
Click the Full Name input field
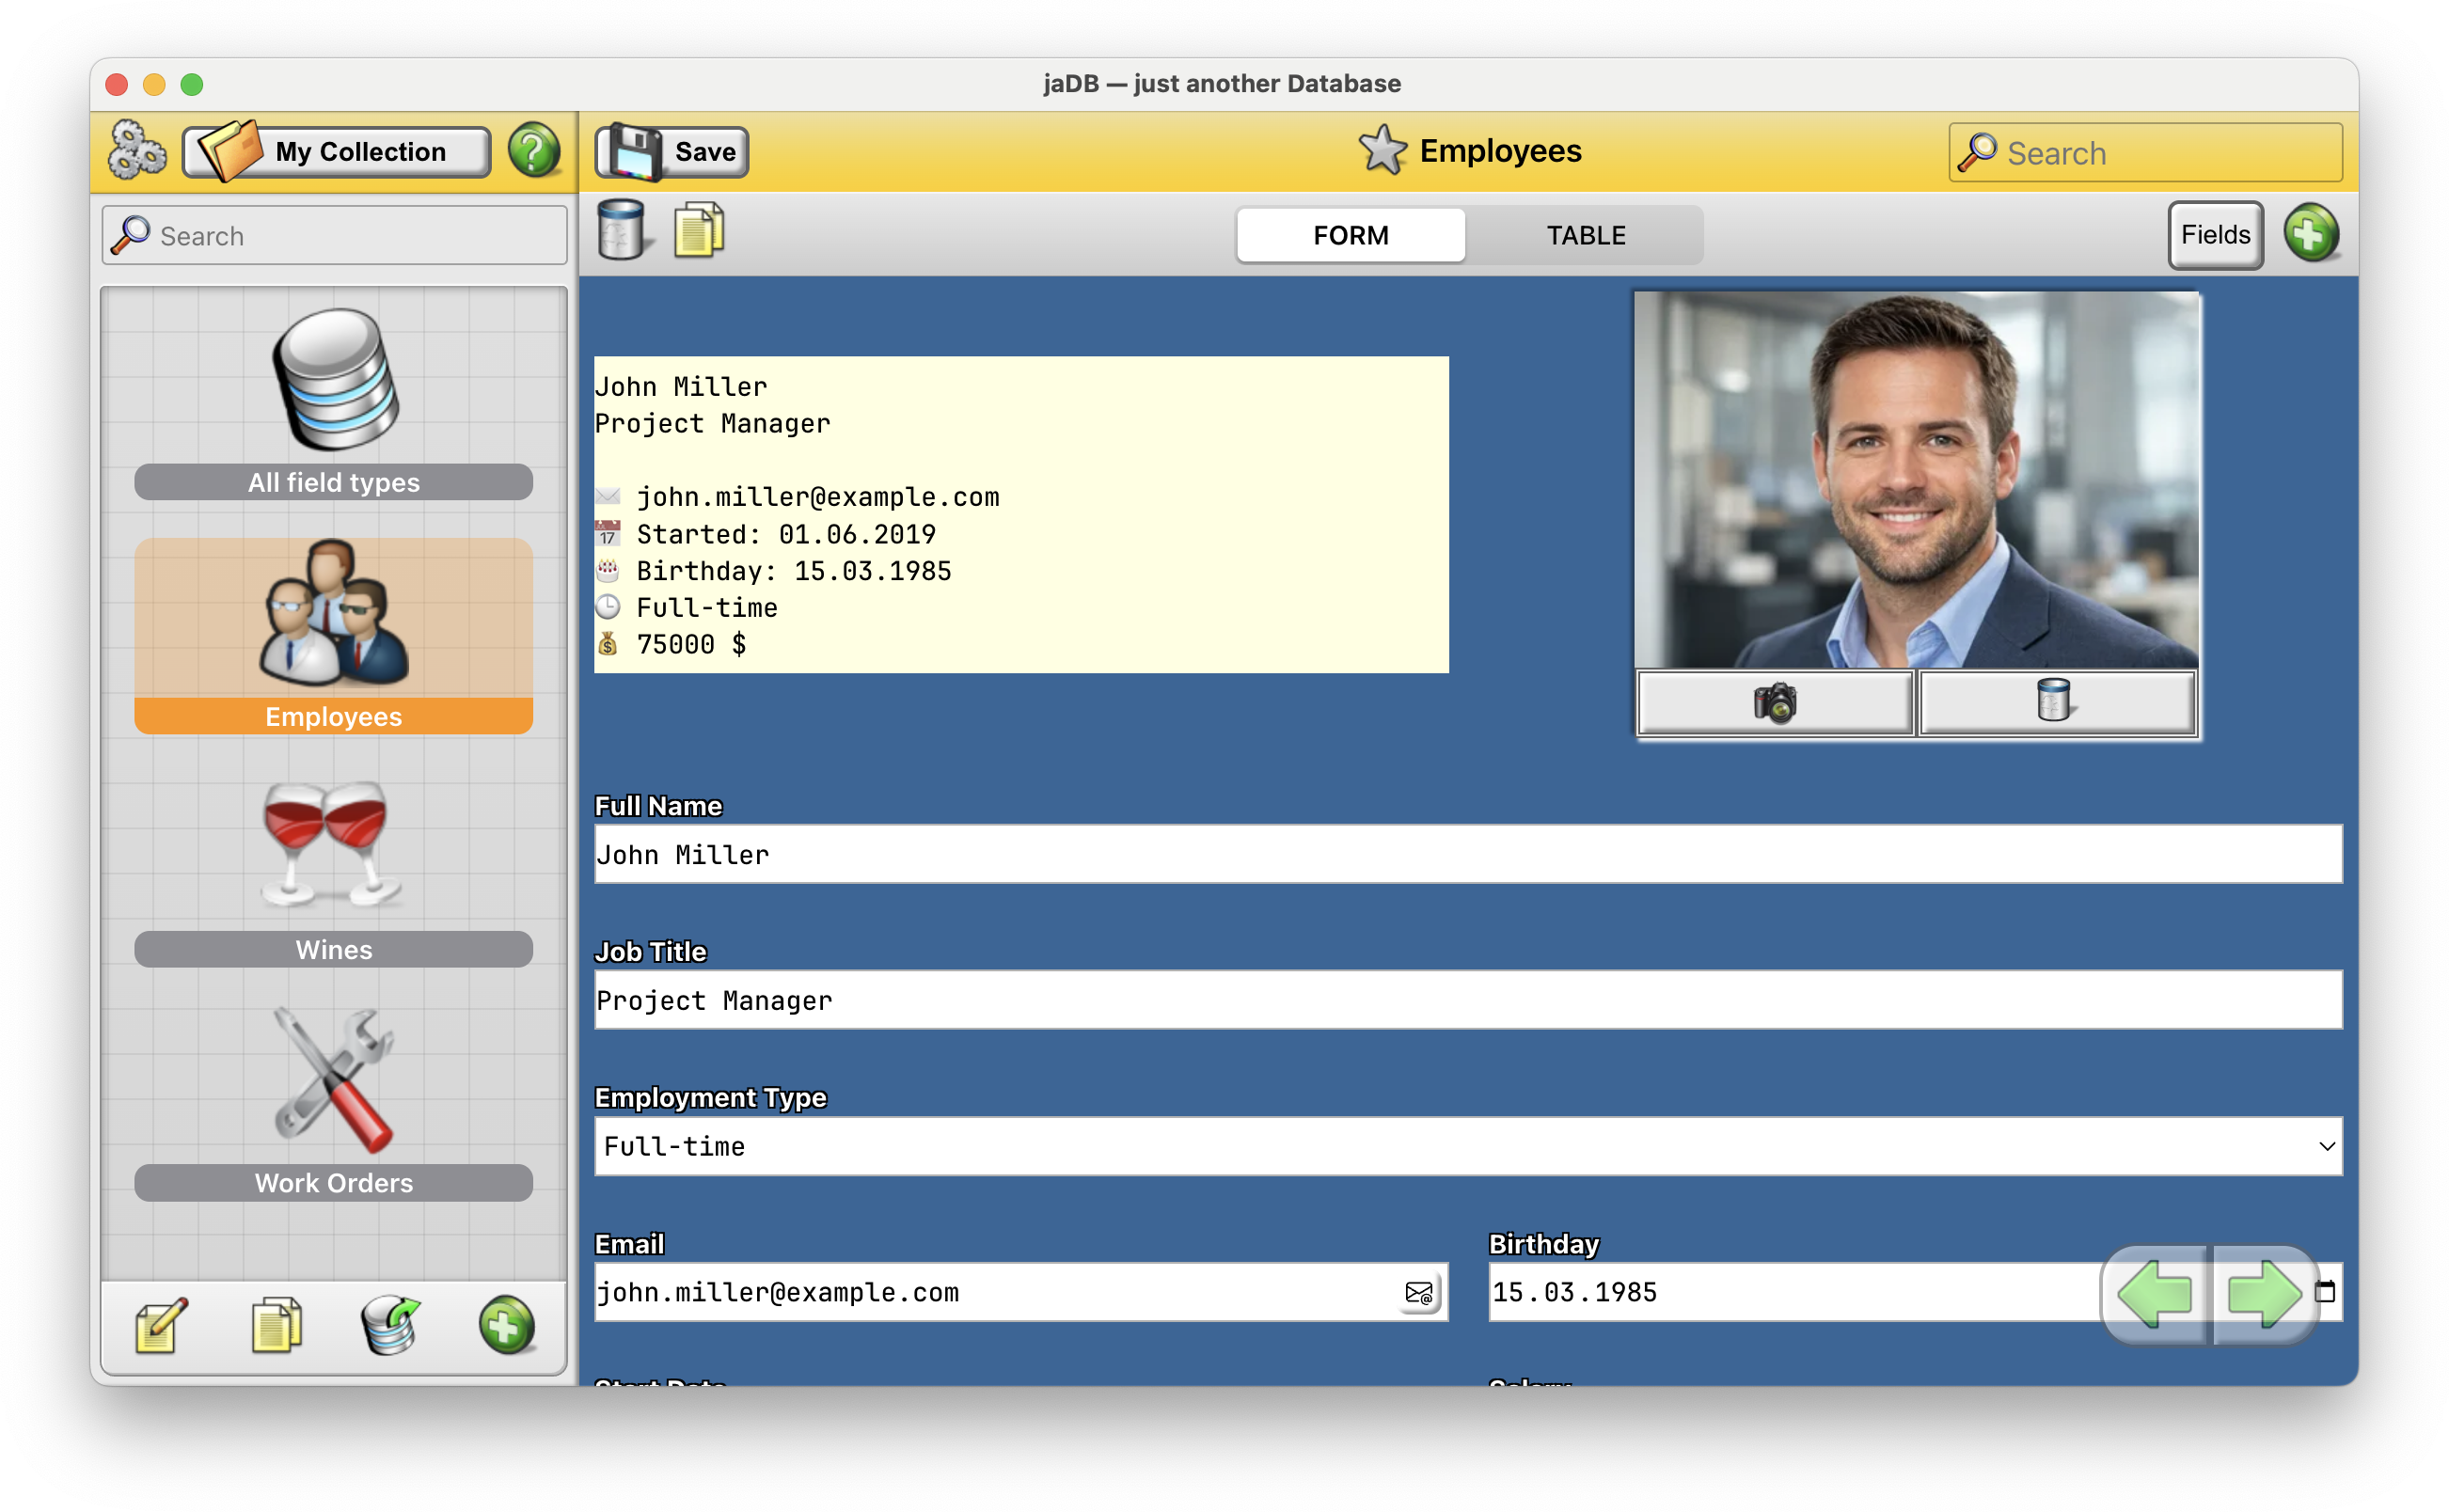click(x=1467, y=854)
